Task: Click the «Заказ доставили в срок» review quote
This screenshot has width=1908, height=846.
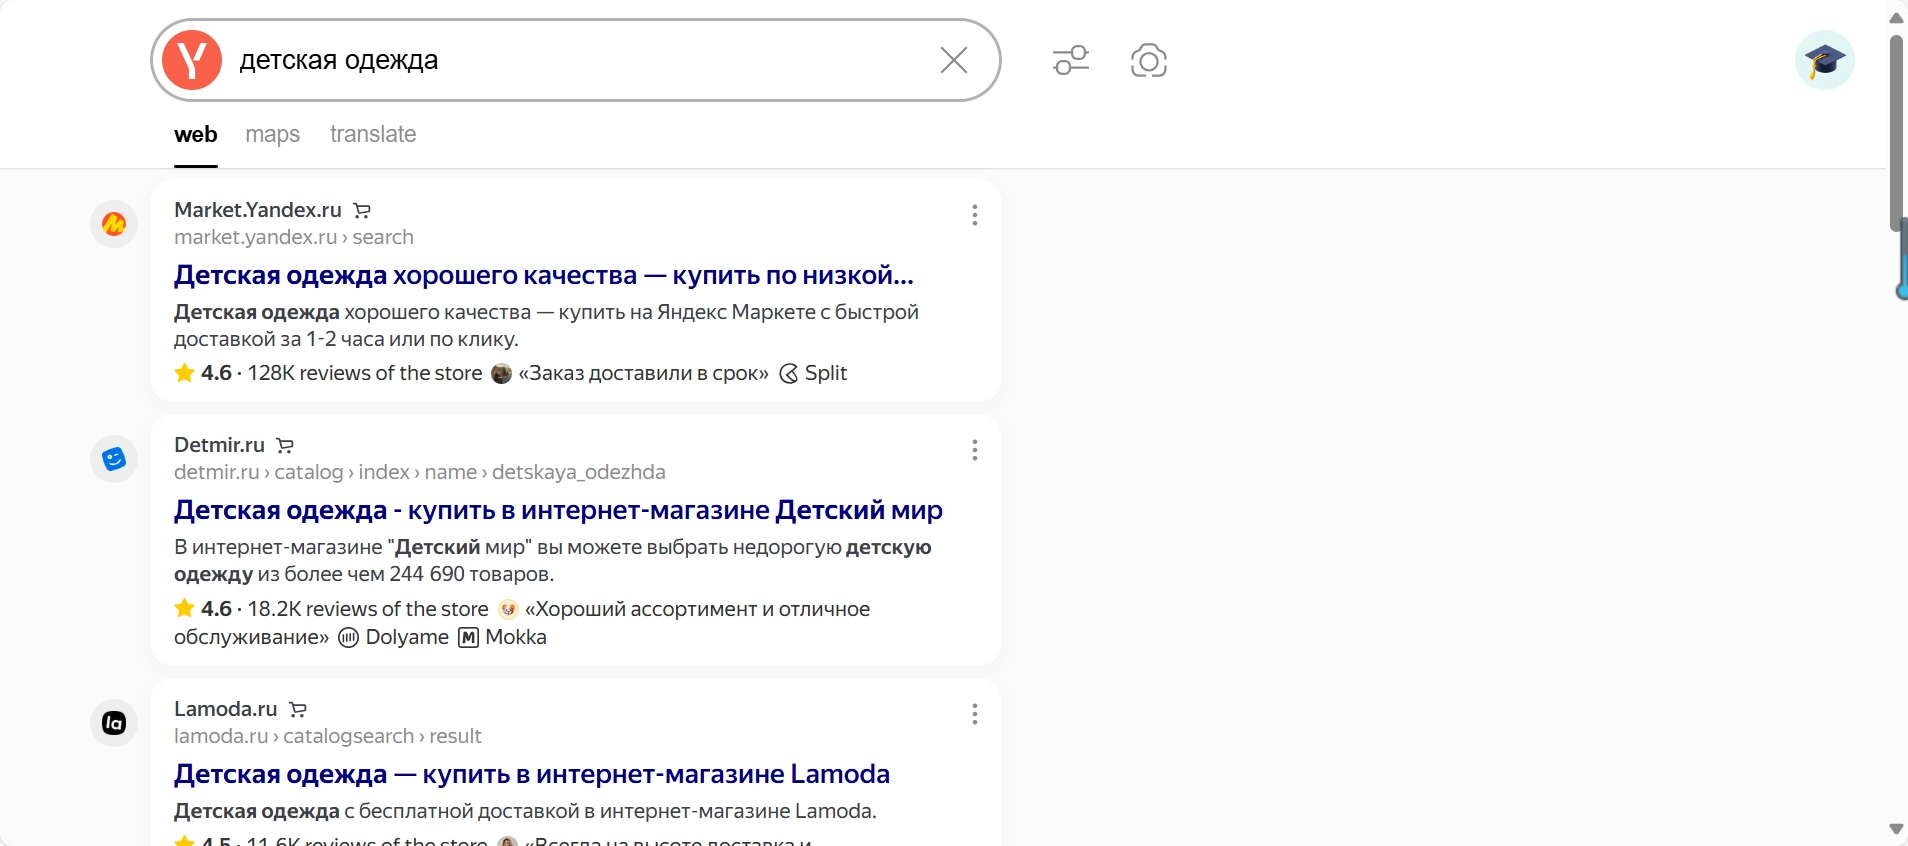Action: pos(643,373)
